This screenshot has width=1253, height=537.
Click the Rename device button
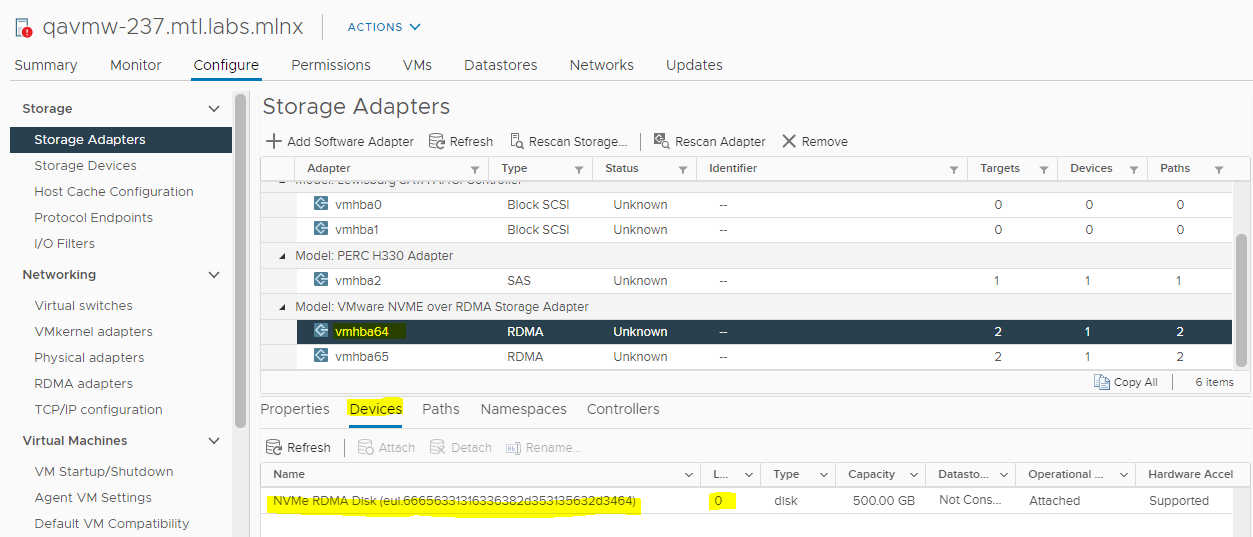[x=544, y=447]
